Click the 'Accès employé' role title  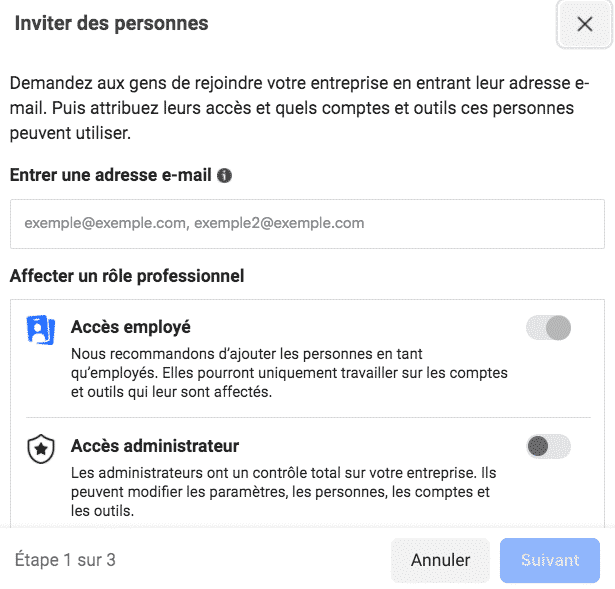tap(131, 327)
